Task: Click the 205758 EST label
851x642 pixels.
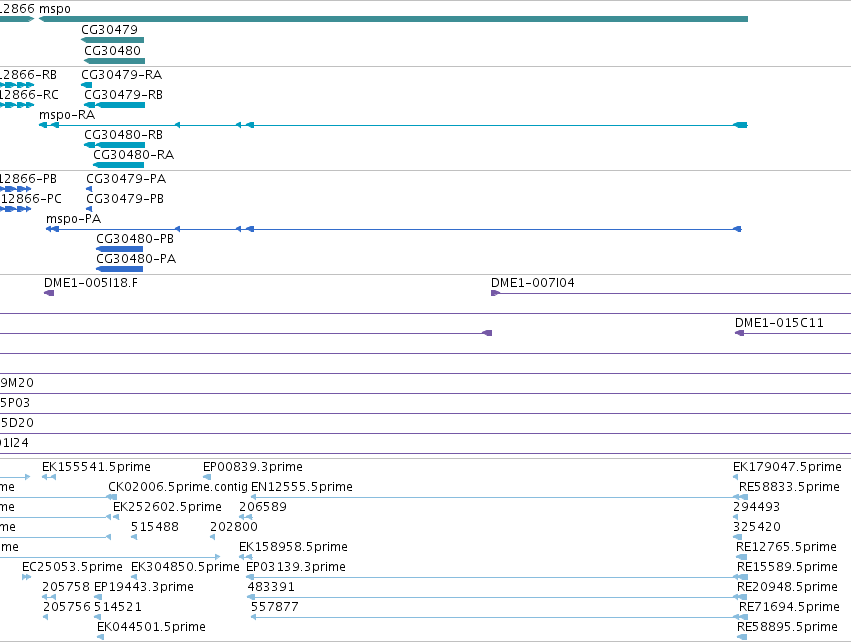Action: point(66,587)
